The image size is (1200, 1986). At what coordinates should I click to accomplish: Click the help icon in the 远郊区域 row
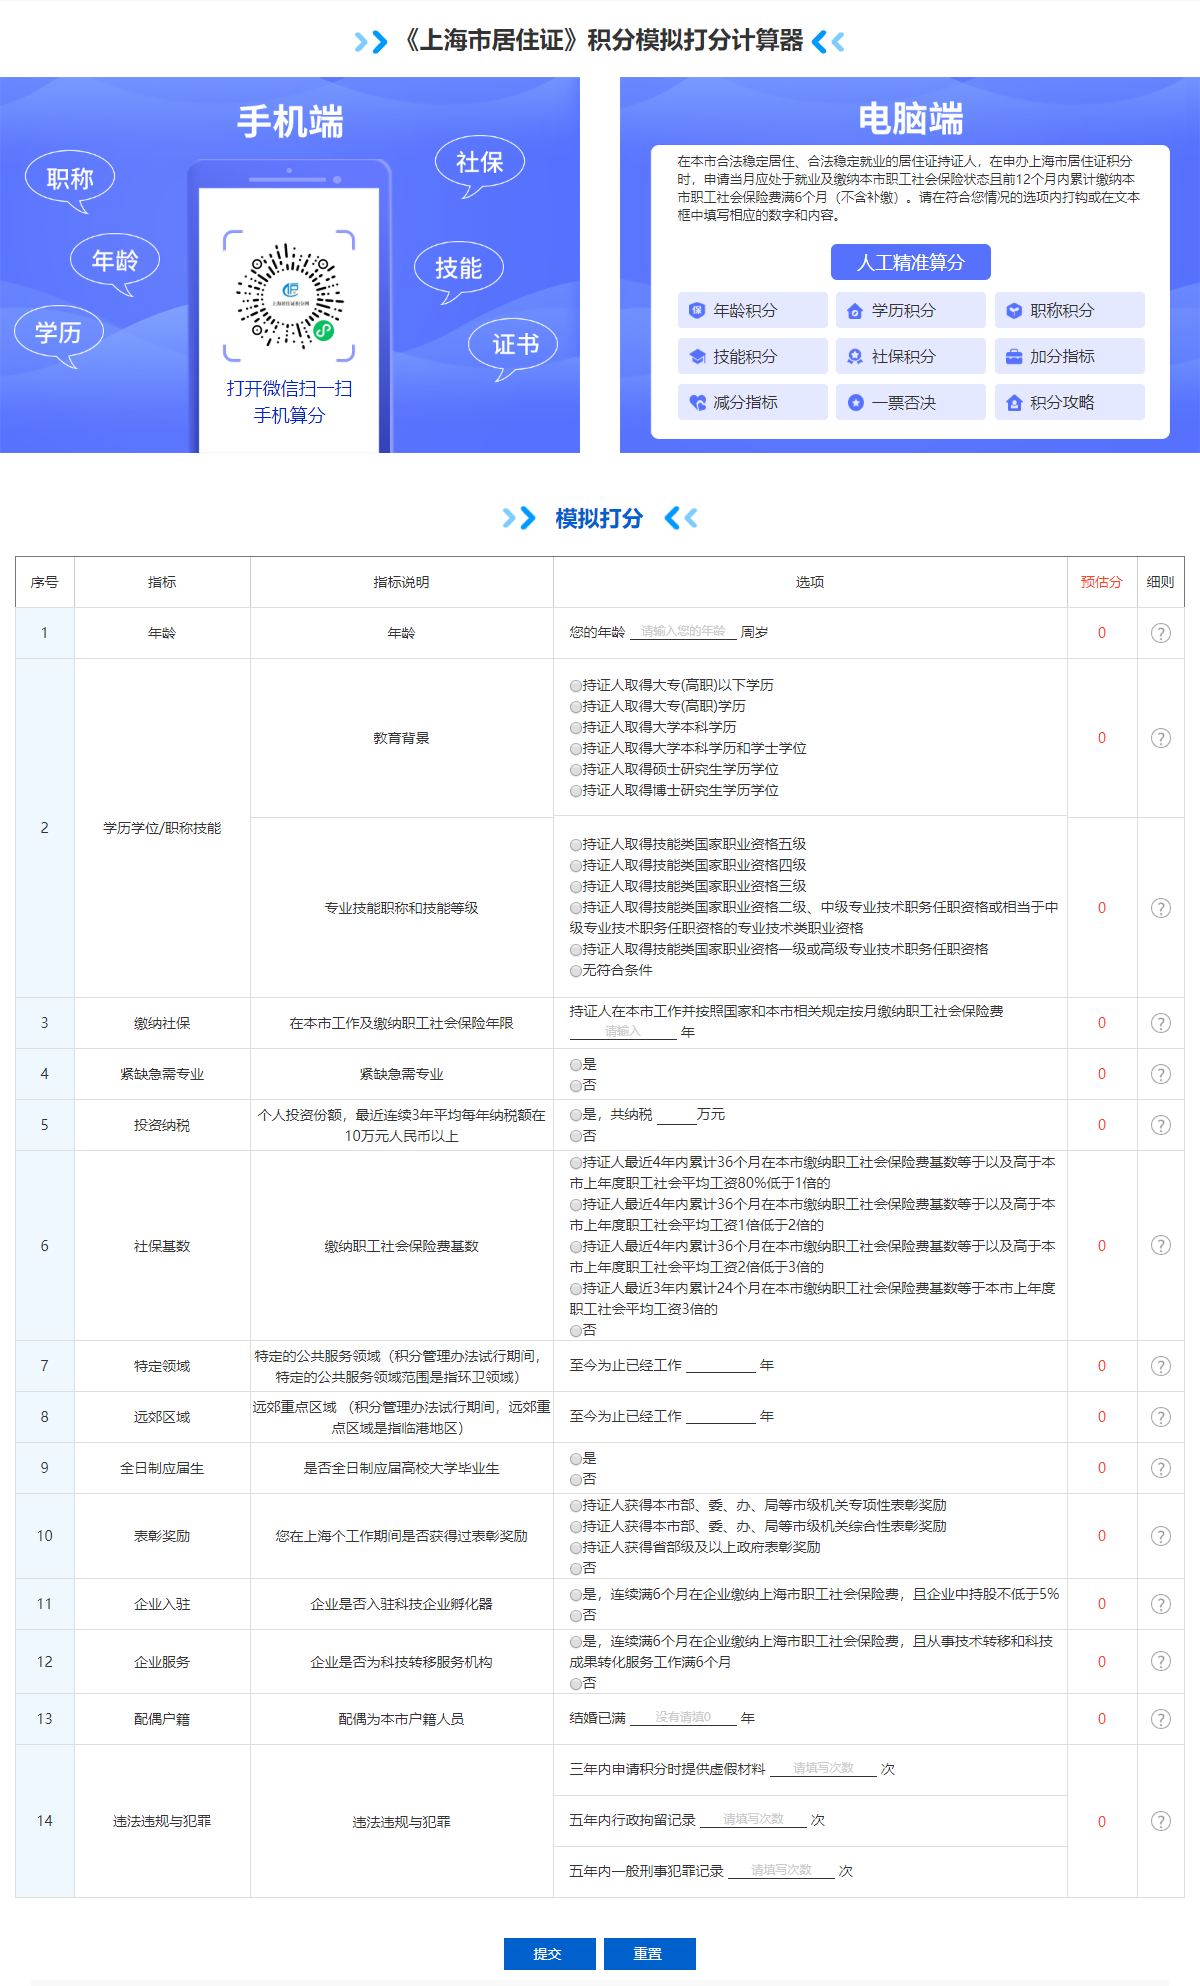click(x=1160, y=1417)
